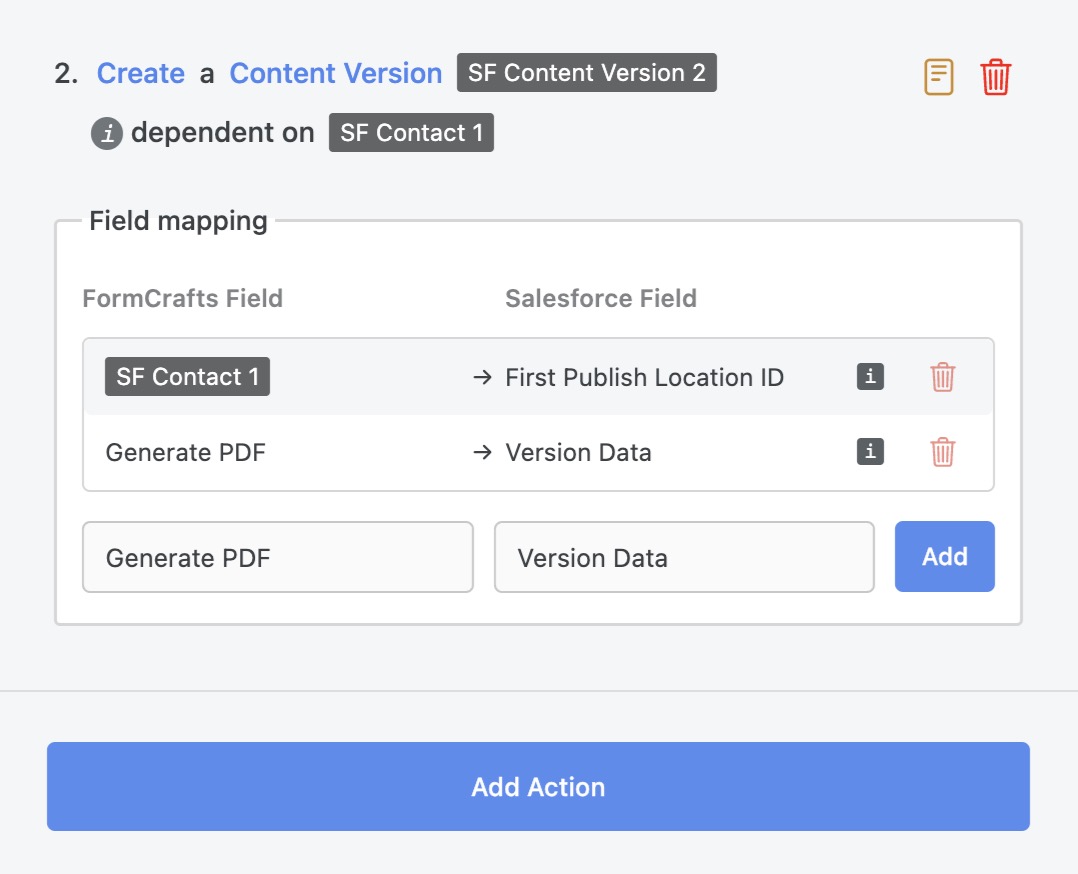Click the Add Action button

[538, 786]
